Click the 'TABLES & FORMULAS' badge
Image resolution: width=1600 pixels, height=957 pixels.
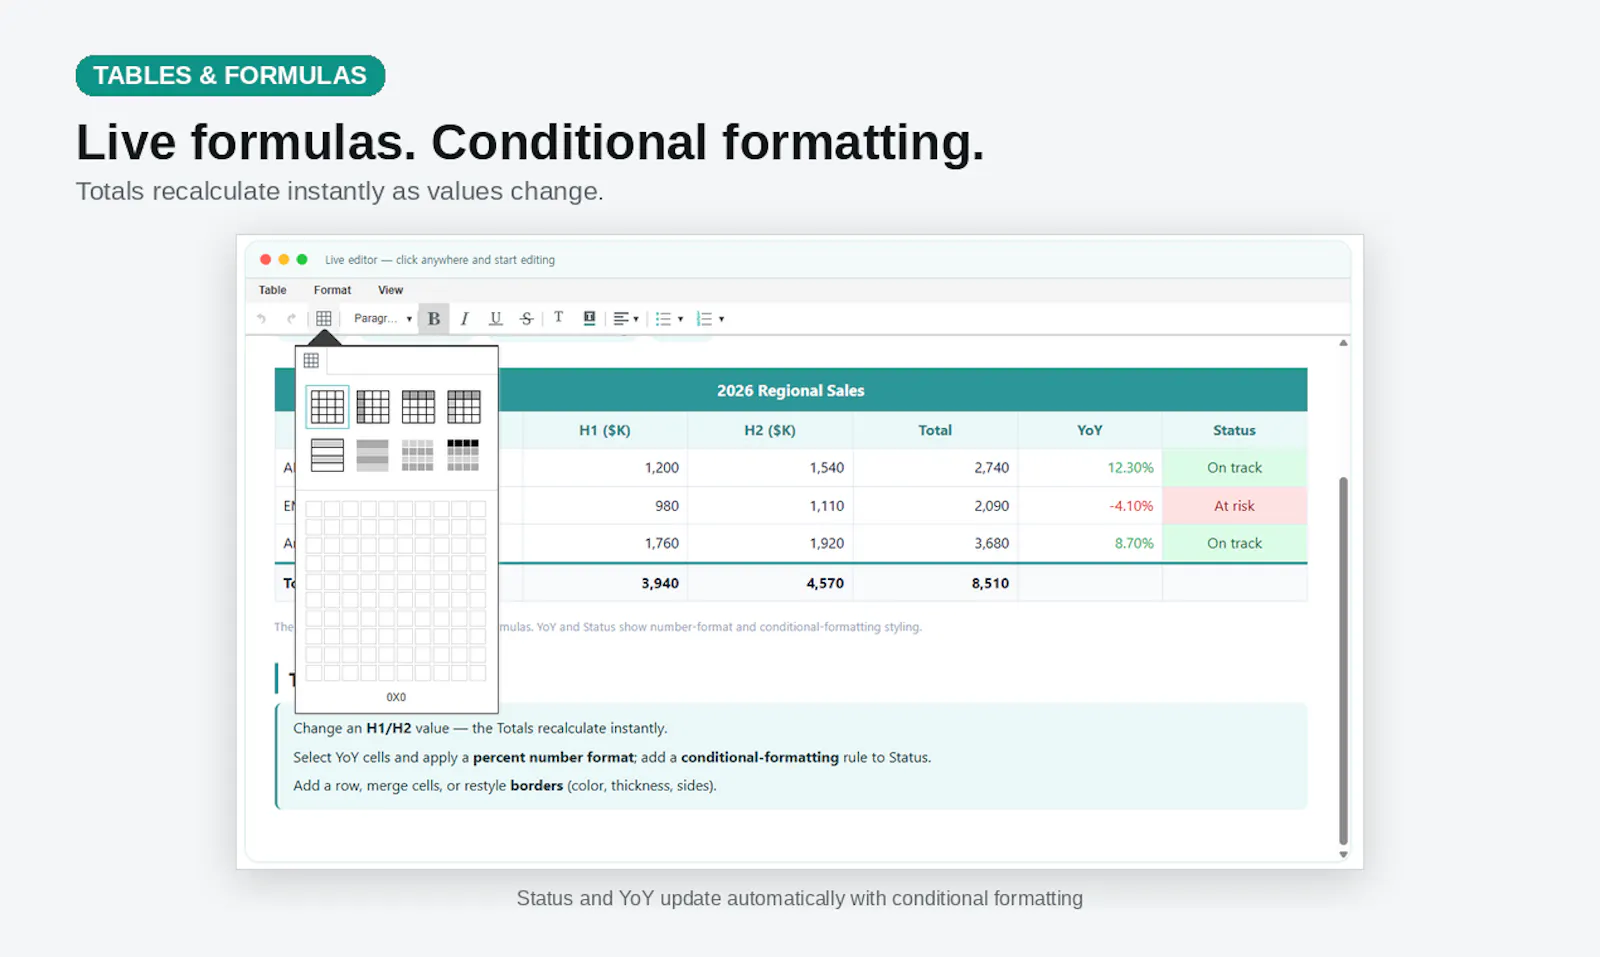[x=230, y=76]
